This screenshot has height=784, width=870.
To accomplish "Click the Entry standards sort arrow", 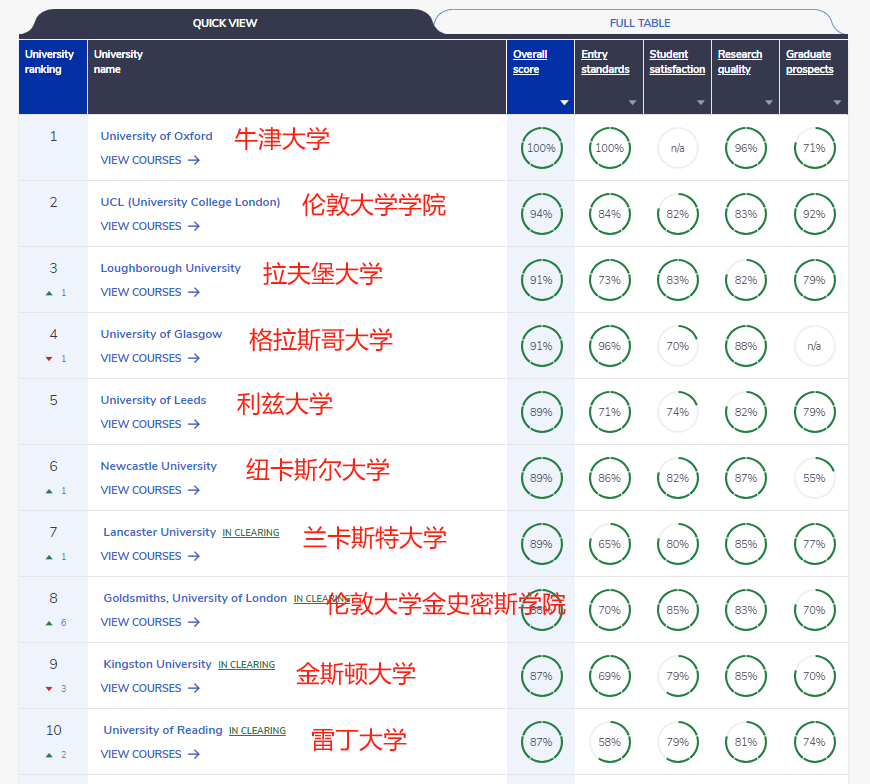I will point(633,103).
